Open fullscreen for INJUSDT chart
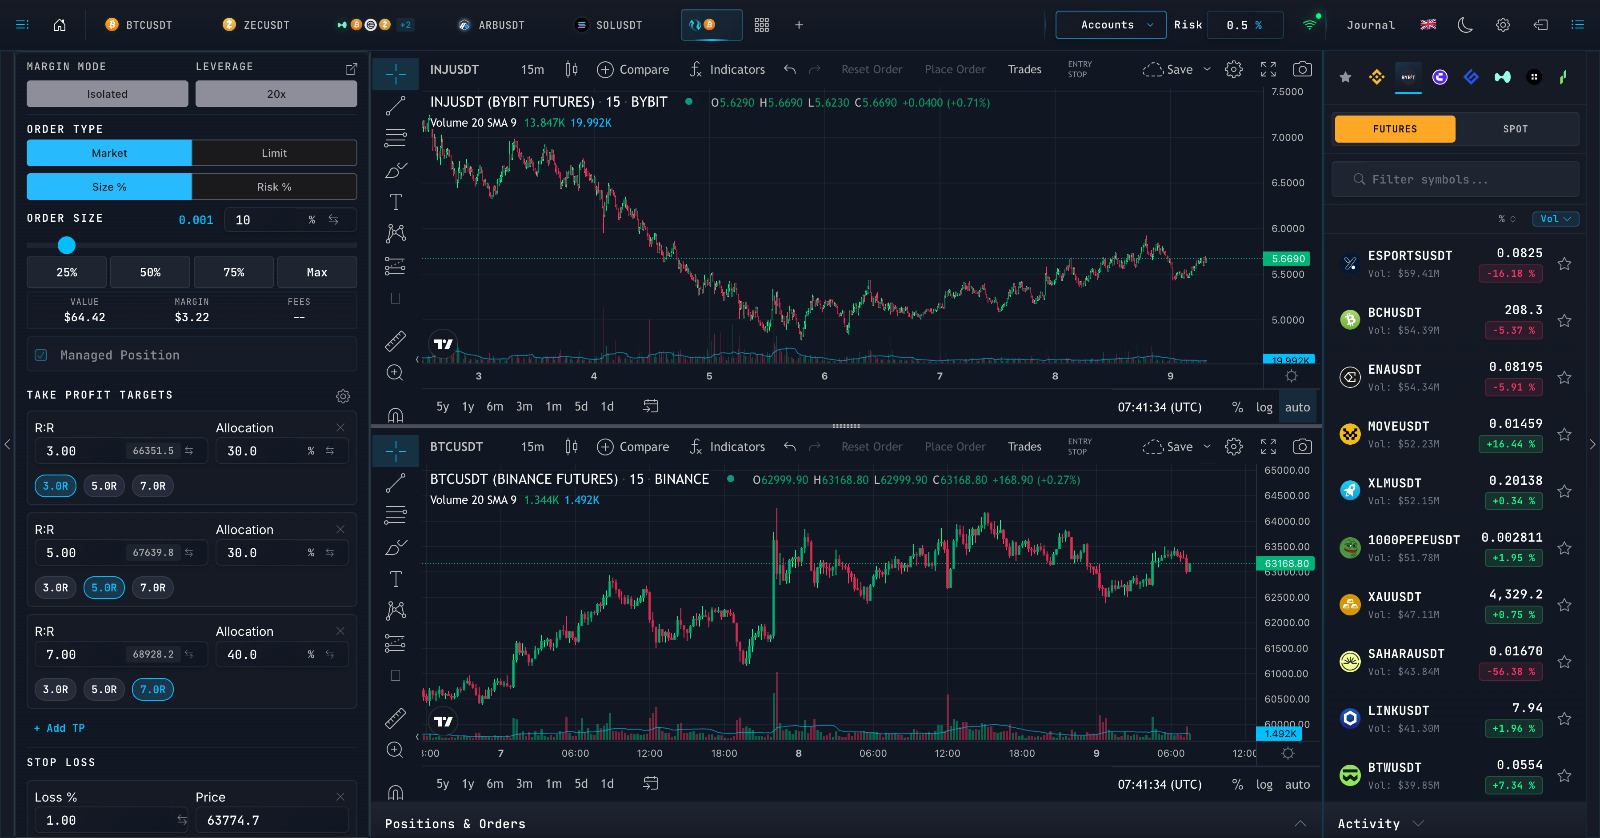The height and width of the screenshot is (838, 1600). click(1268, 69)
